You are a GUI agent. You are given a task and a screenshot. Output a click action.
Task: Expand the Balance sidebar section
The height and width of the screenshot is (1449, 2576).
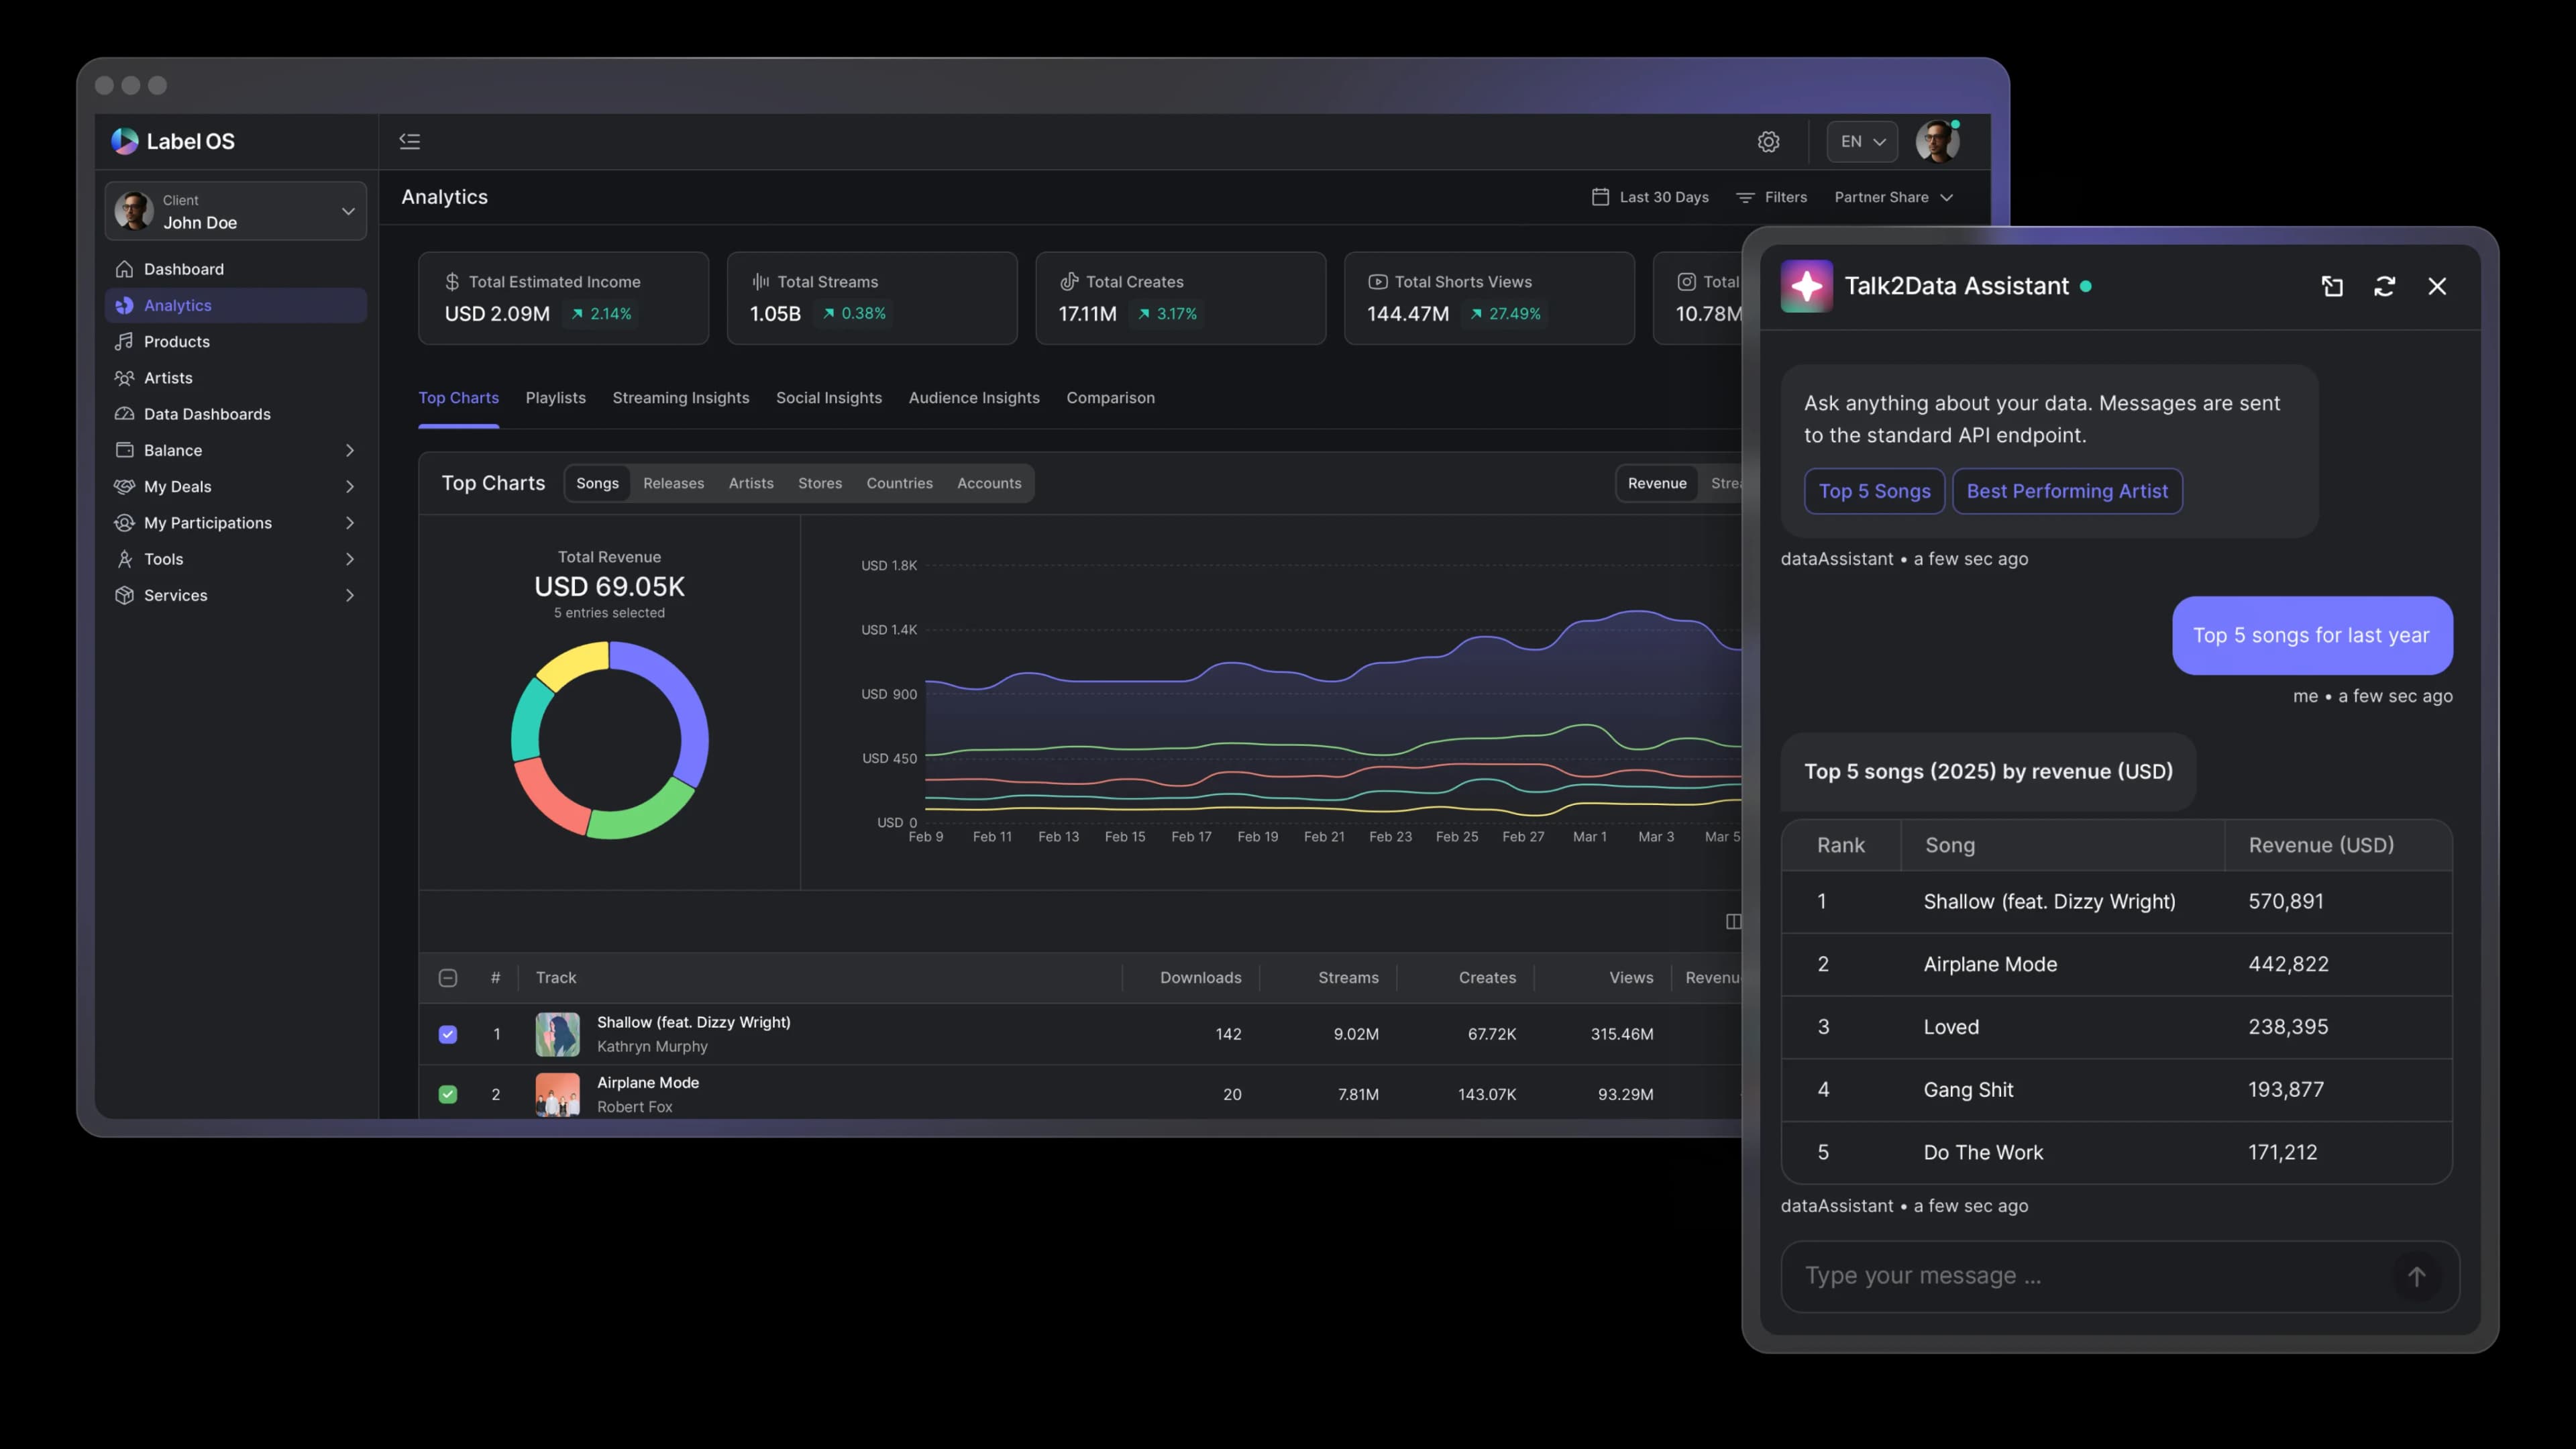(x=350, y=450)
